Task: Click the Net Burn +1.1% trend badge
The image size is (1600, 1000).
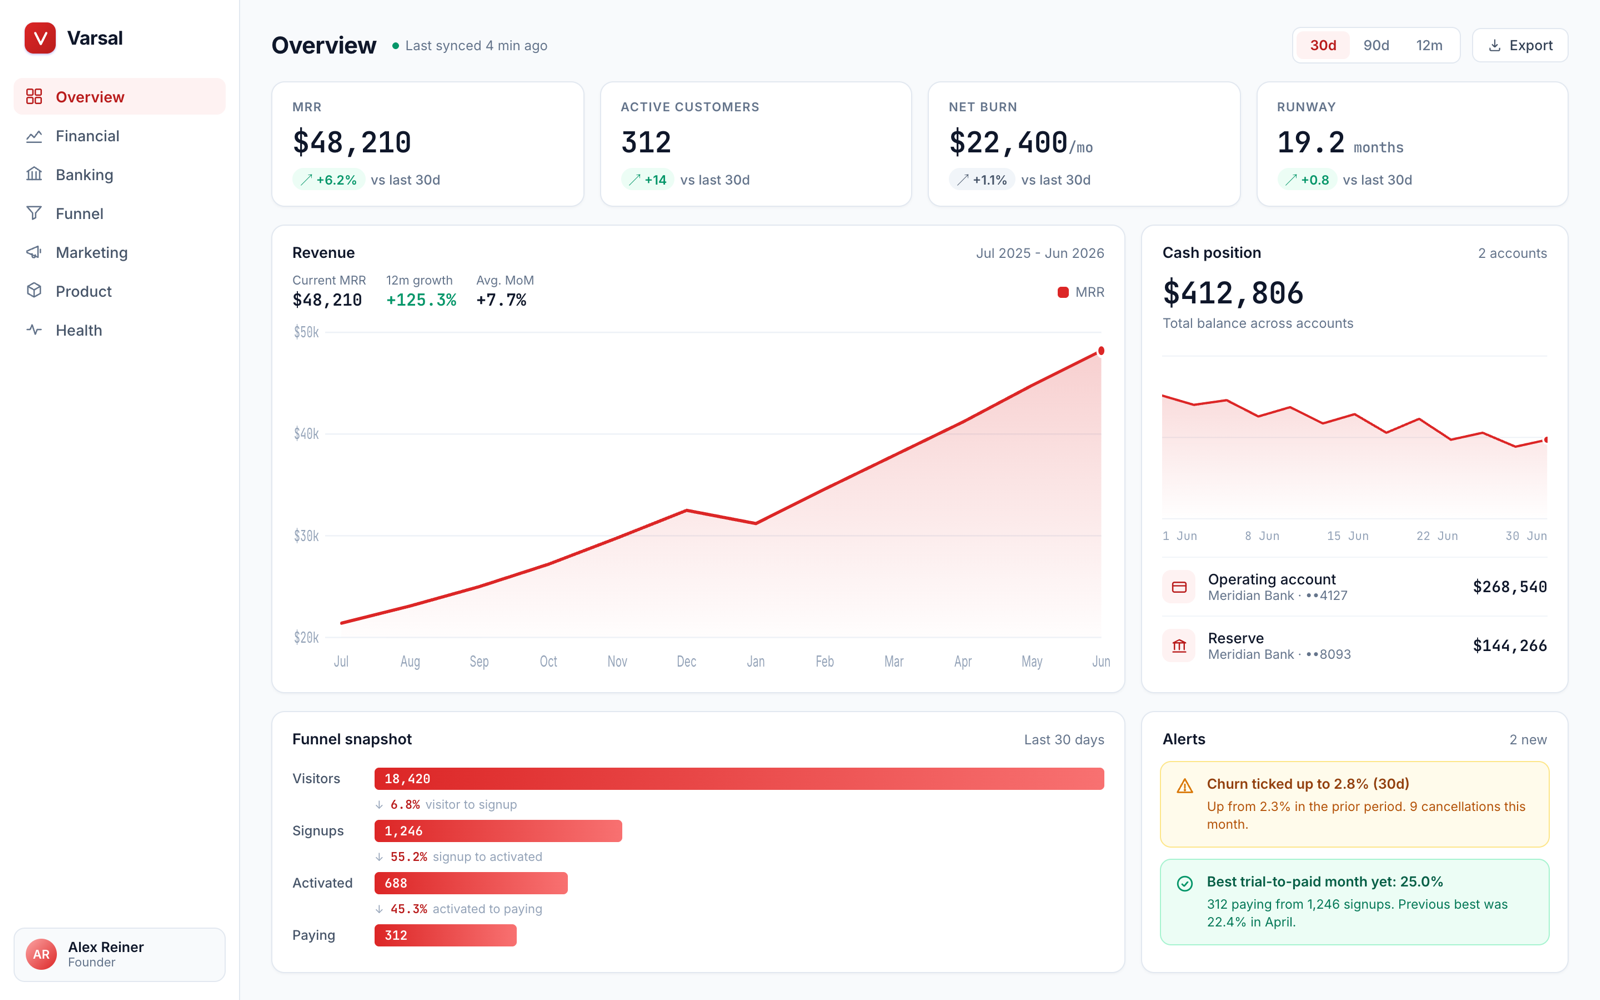Action: tap(982, 180)
